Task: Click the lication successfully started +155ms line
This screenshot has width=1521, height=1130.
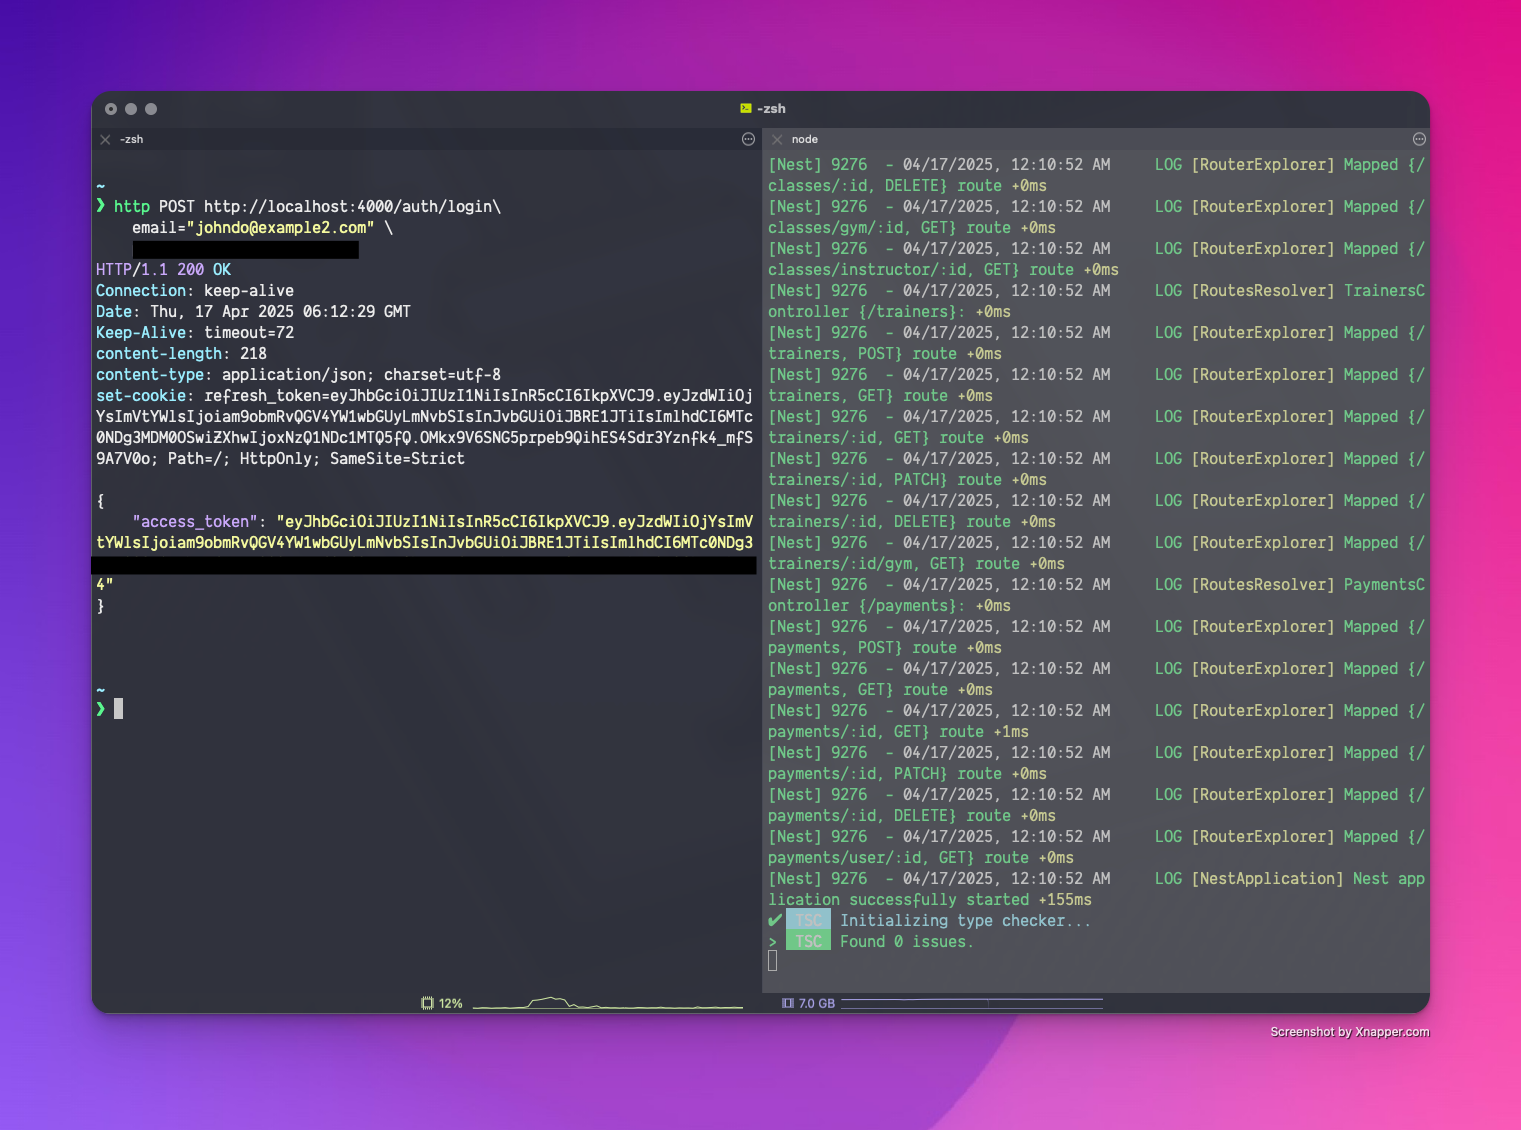Action: tap(930, 899)
